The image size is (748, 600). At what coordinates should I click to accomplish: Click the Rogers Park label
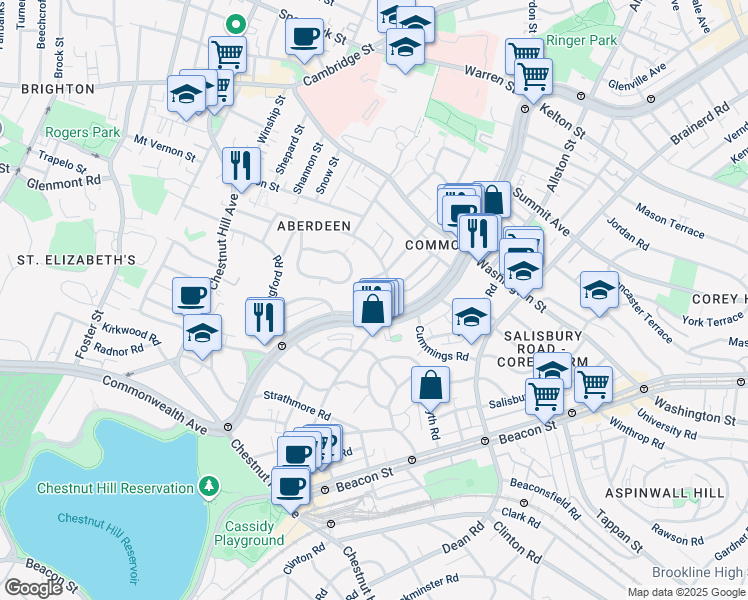(x=83, y=132)
